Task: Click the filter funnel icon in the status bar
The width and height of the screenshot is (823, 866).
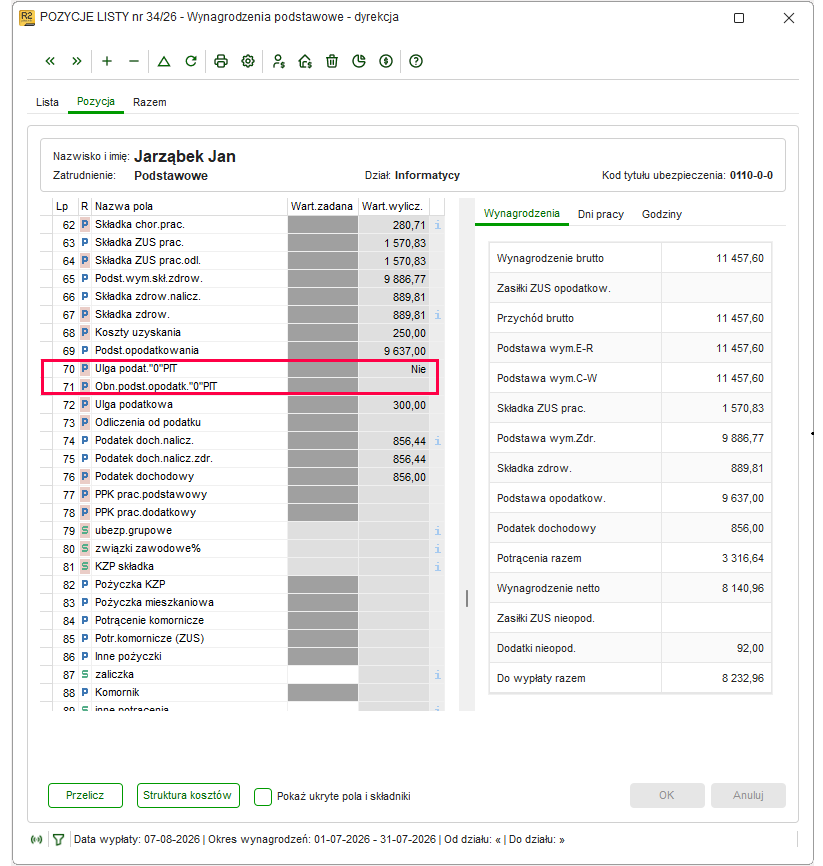Action: pyautogui.click(x=58, y=839)
